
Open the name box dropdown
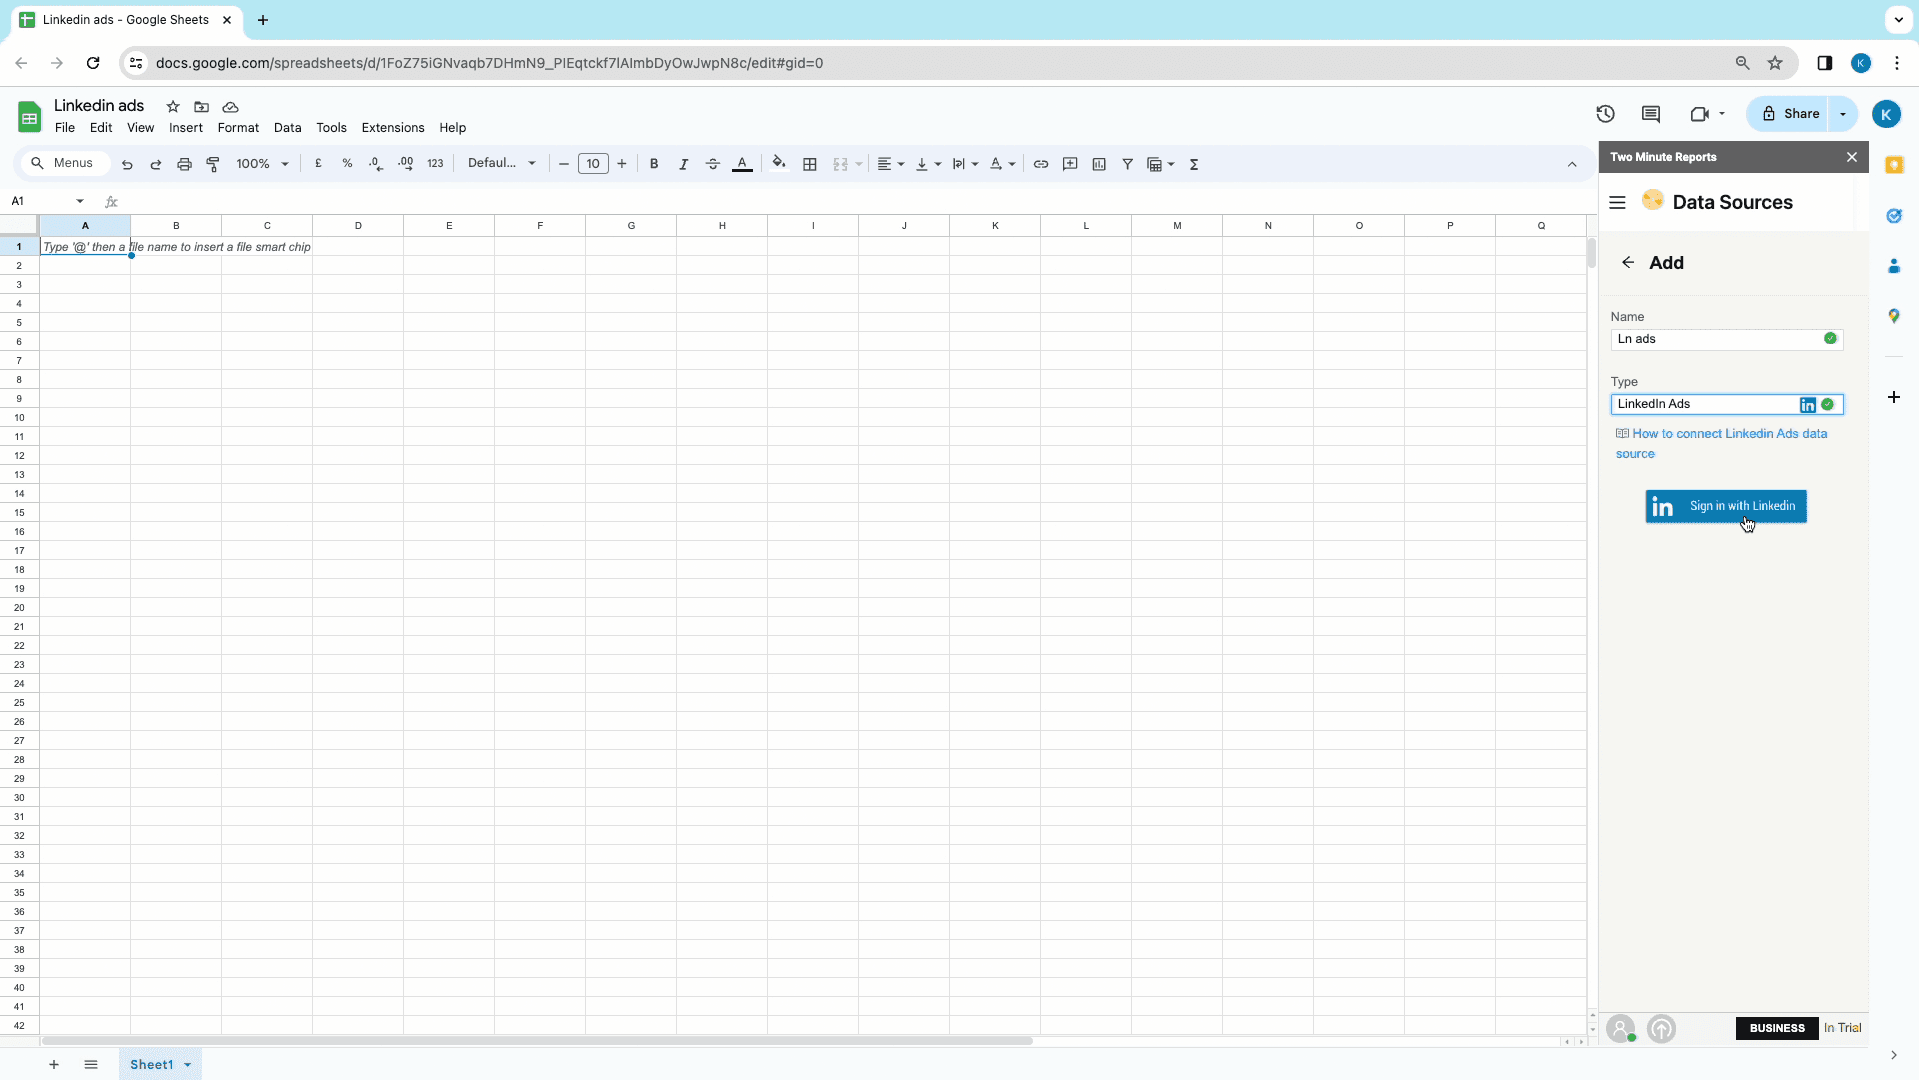80,201
